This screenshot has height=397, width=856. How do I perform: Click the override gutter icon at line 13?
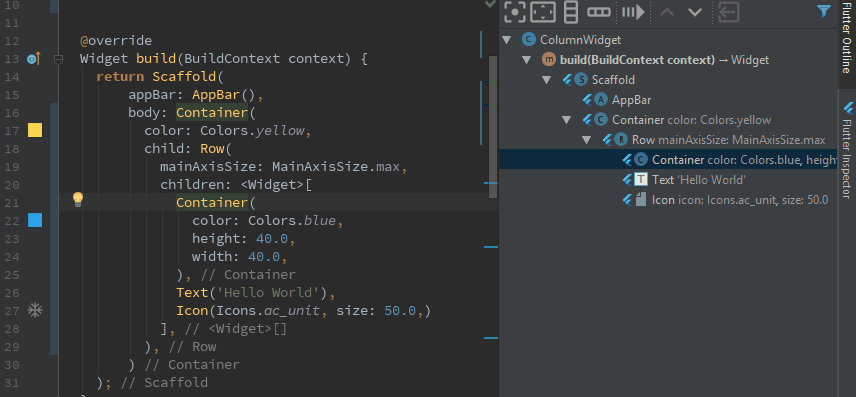[x=34, y=58]
